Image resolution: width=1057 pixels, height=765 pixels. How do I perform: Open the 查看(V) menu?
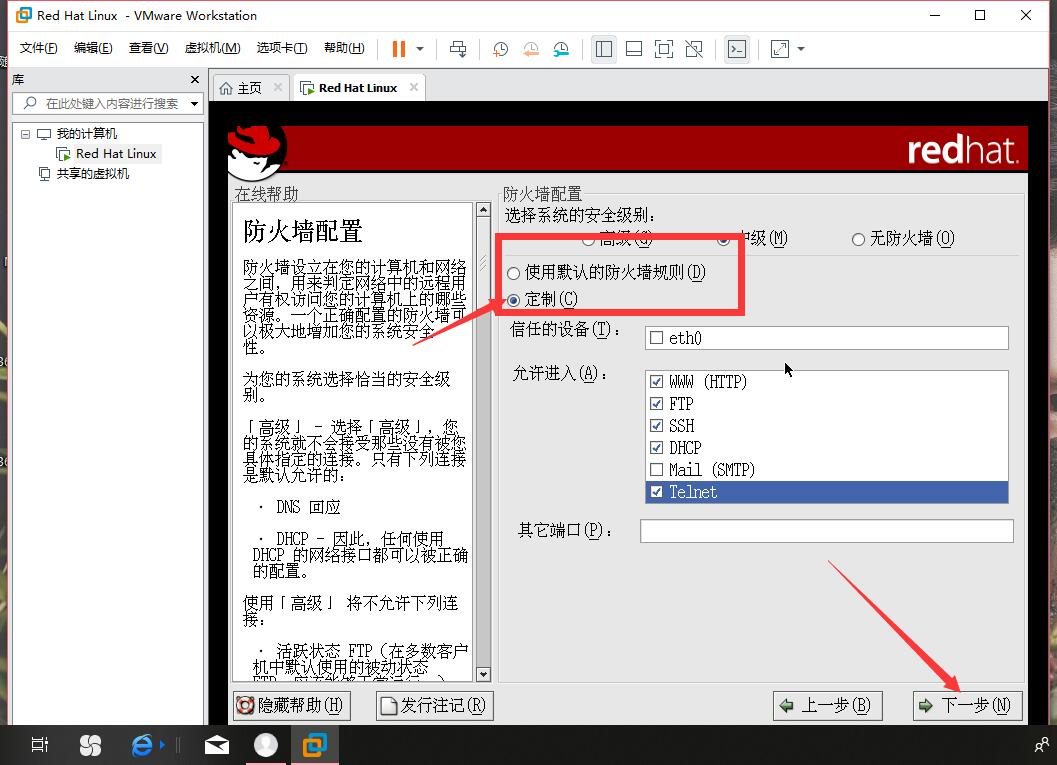pyautogui.click(x=148, y=48)
